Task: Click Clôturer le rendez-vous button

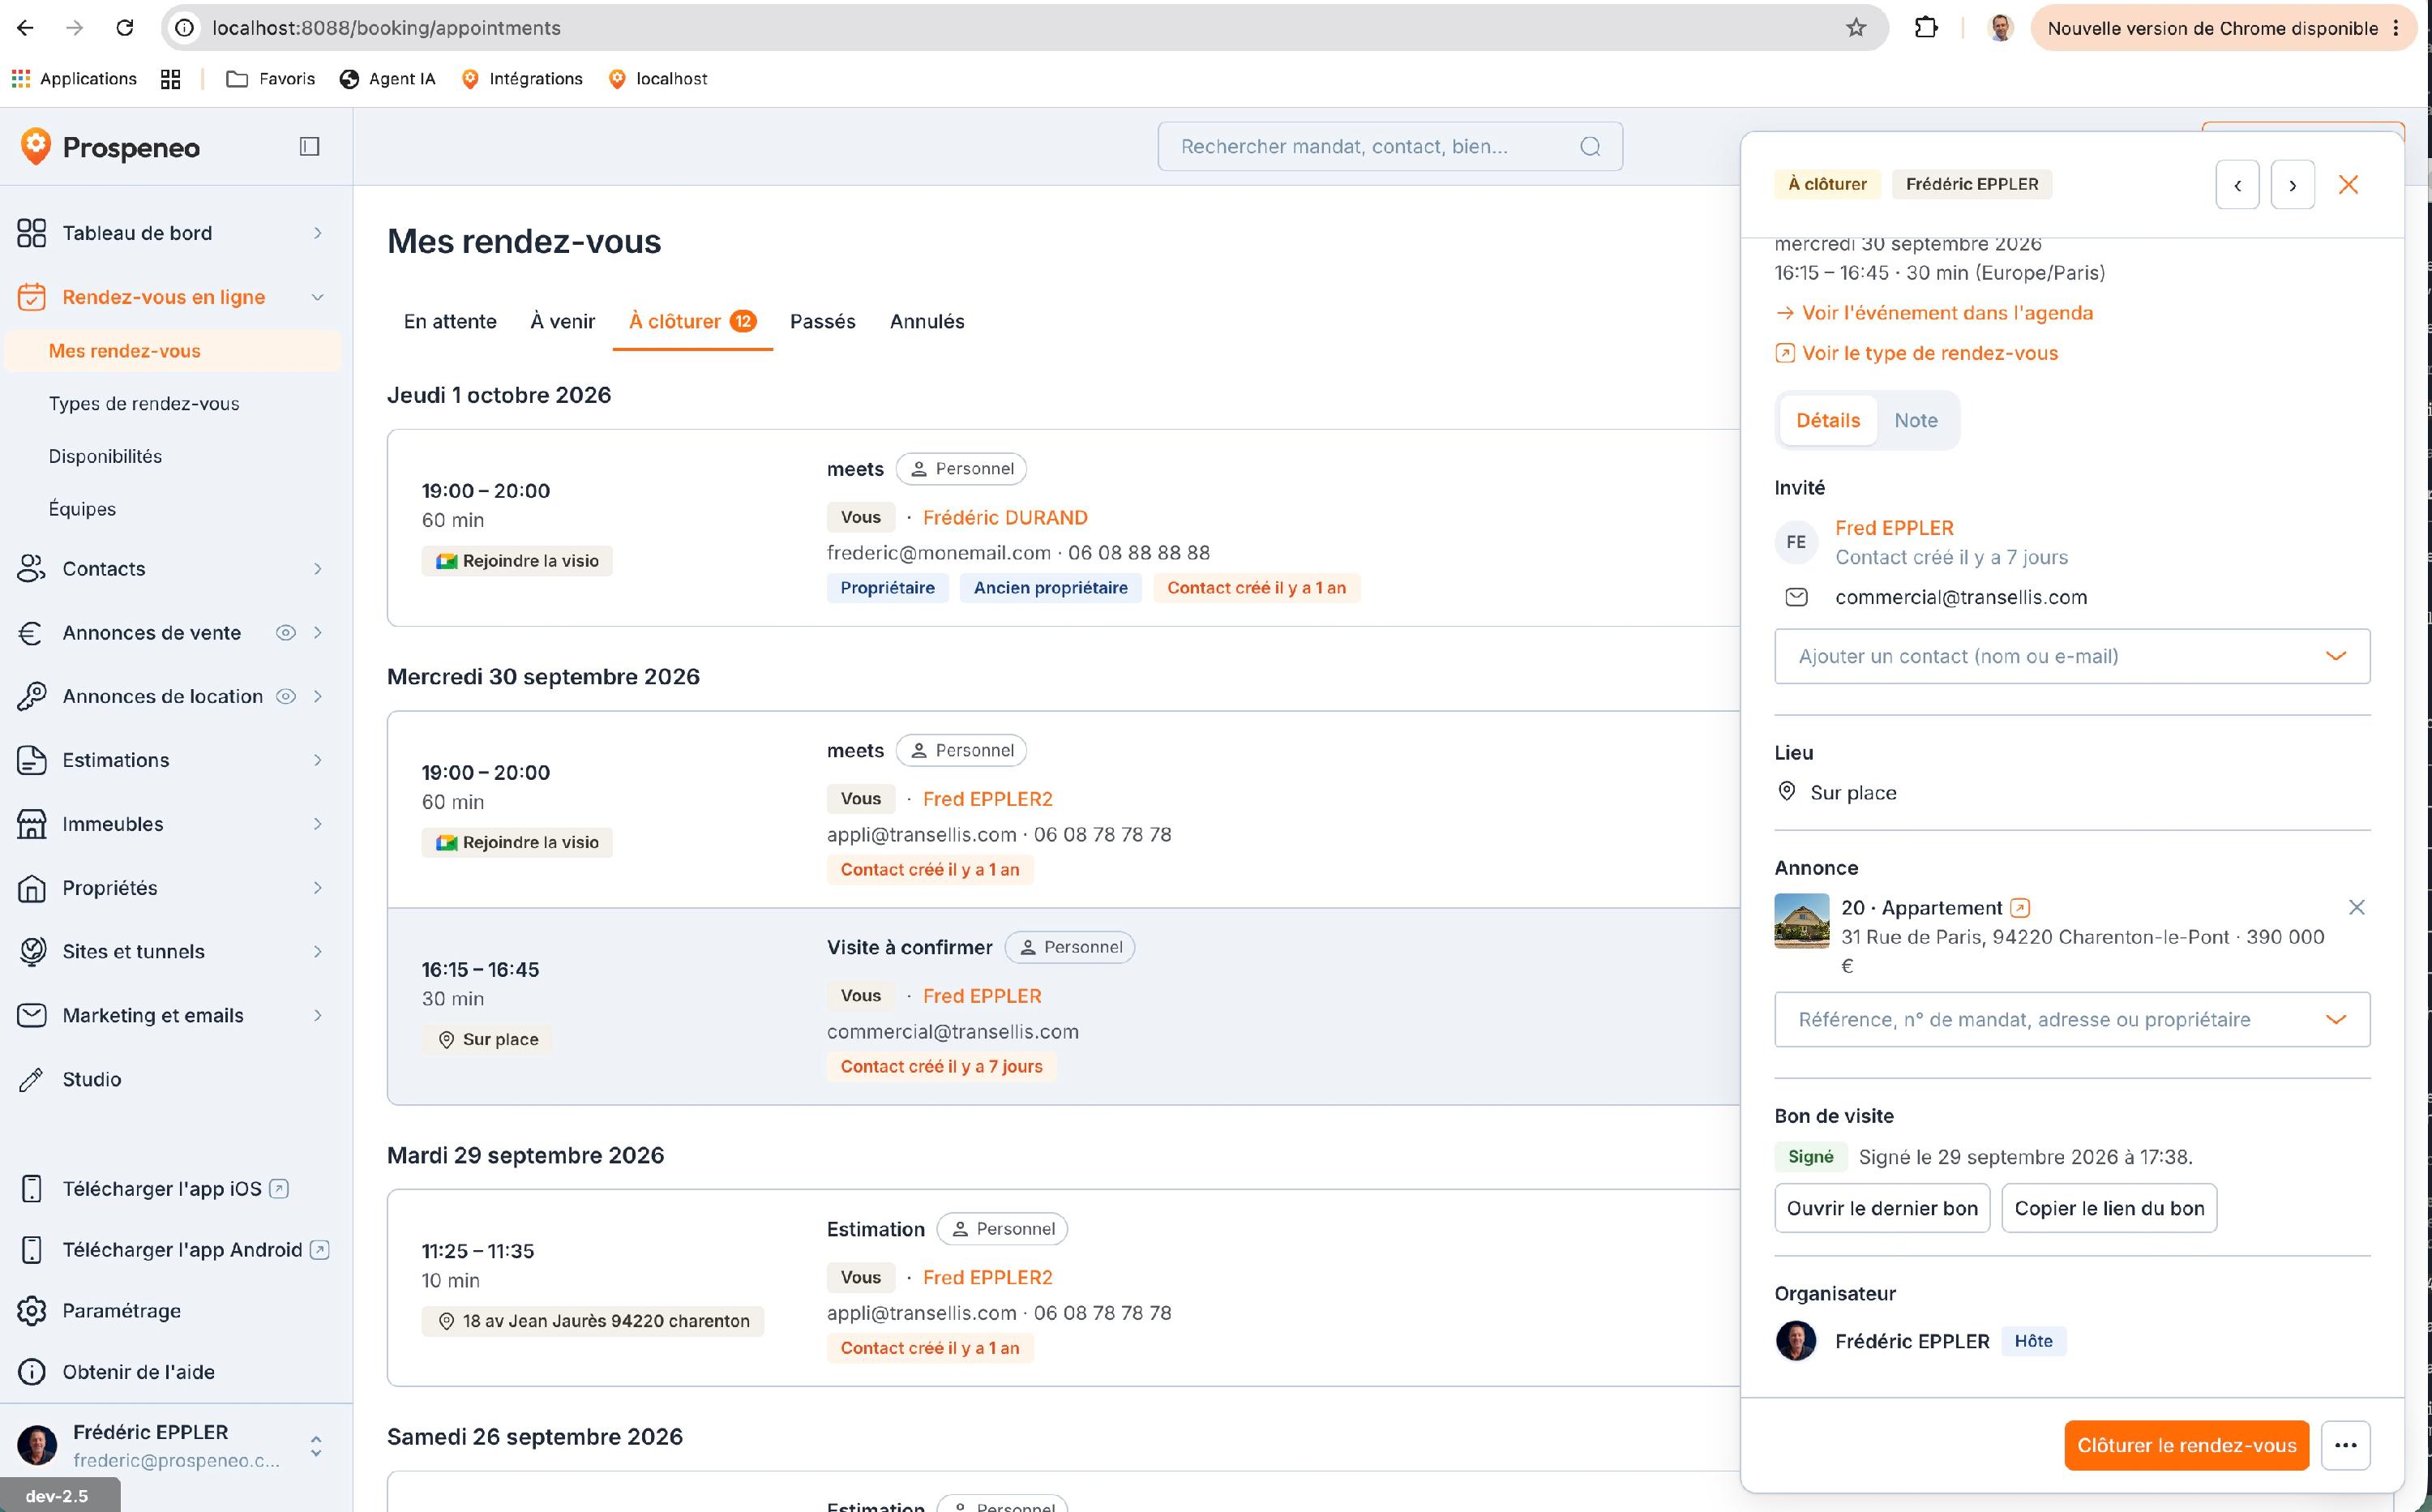Action: point(2187,1445)
